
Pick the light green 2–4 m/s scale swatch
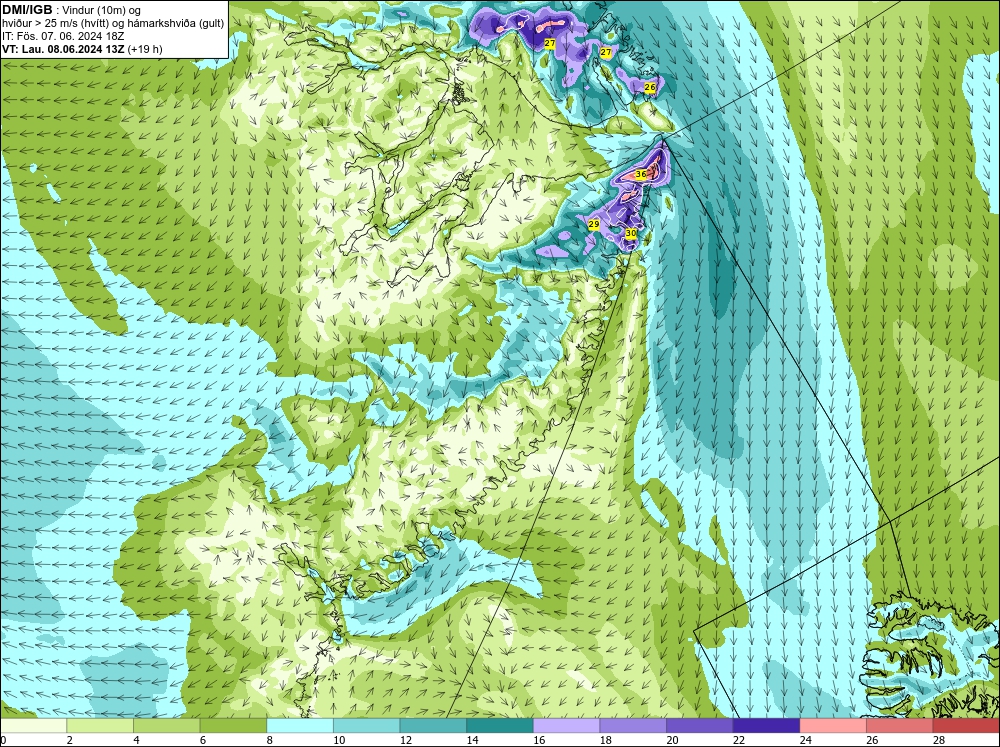100,726
